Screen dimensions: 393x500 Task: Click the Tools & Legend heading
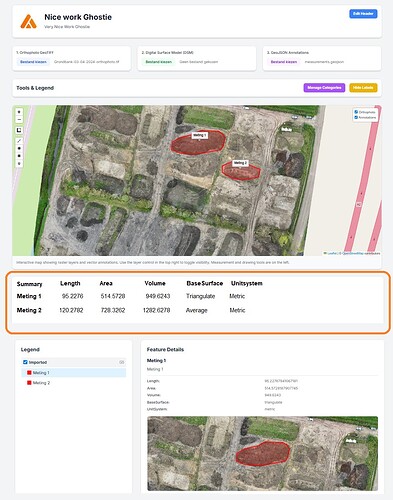pos(35,88)
